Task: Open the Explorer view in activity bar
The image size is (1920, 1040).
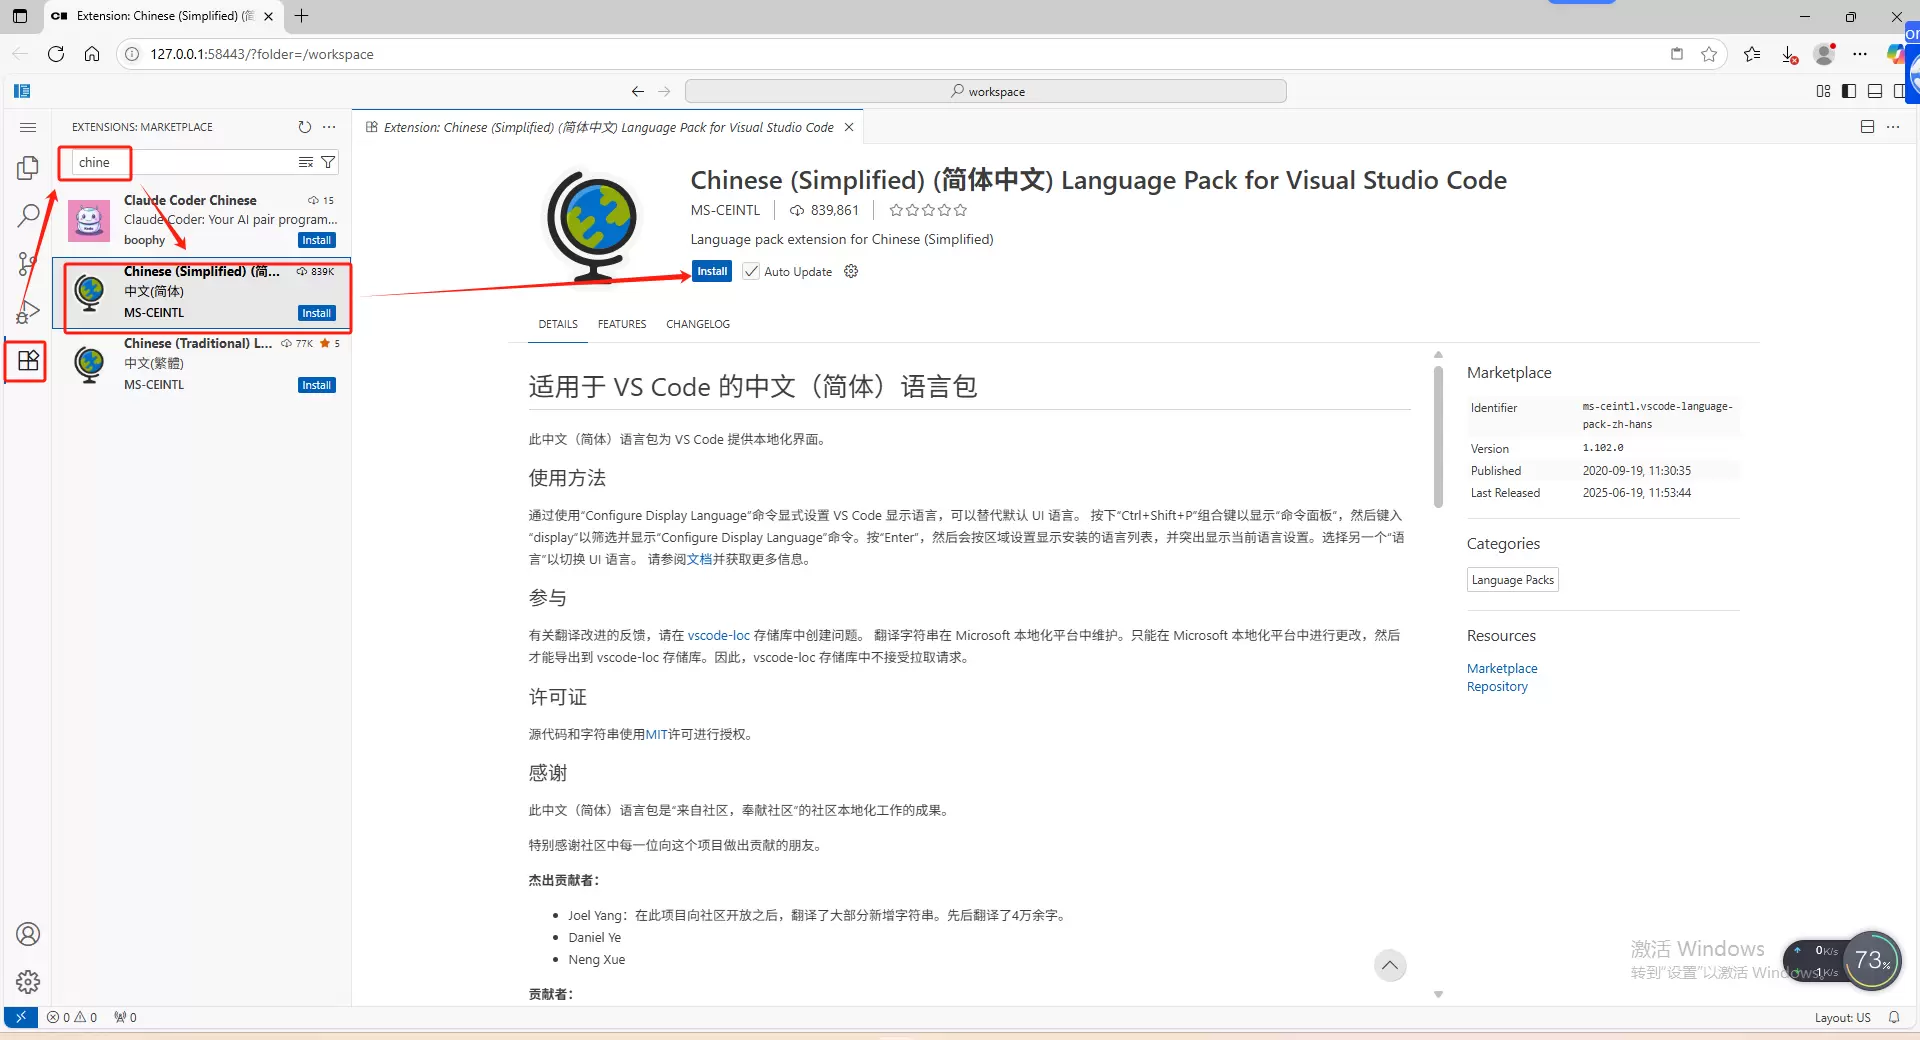Action: click(28, 168)
